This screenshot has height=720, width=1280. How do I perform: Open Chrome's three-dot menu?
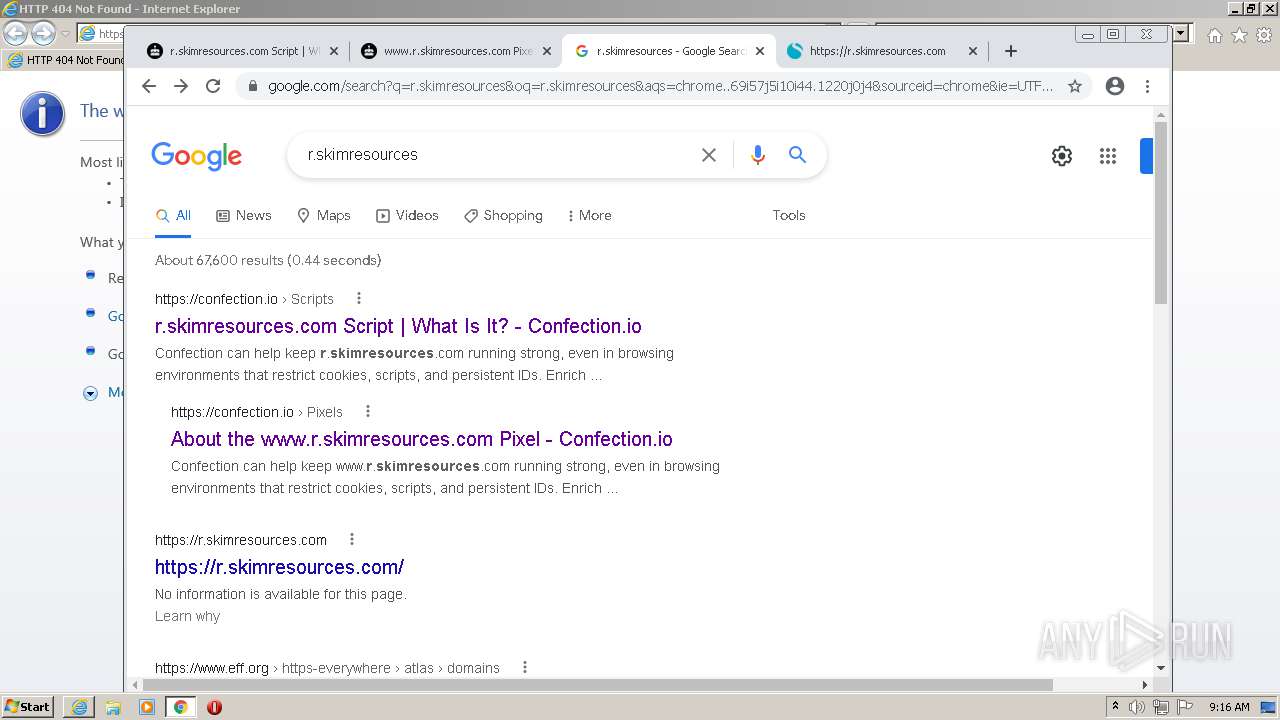pyautogui.click(x=1148, y=86)
